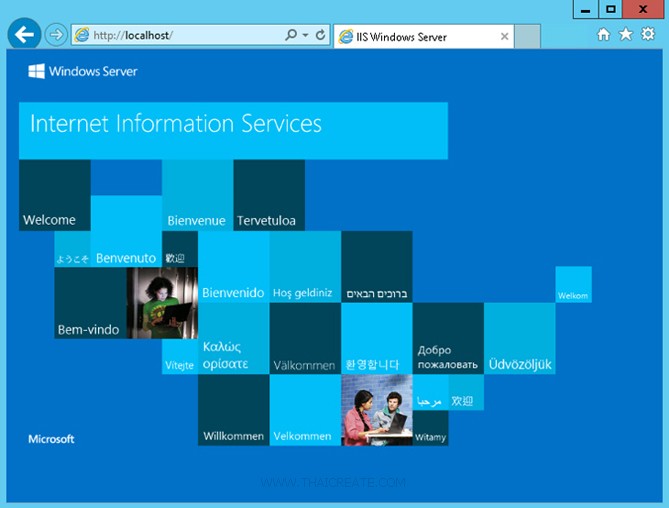Click the Welkom tile
Viewport: 669px width, 508px height.
[573, 284]
